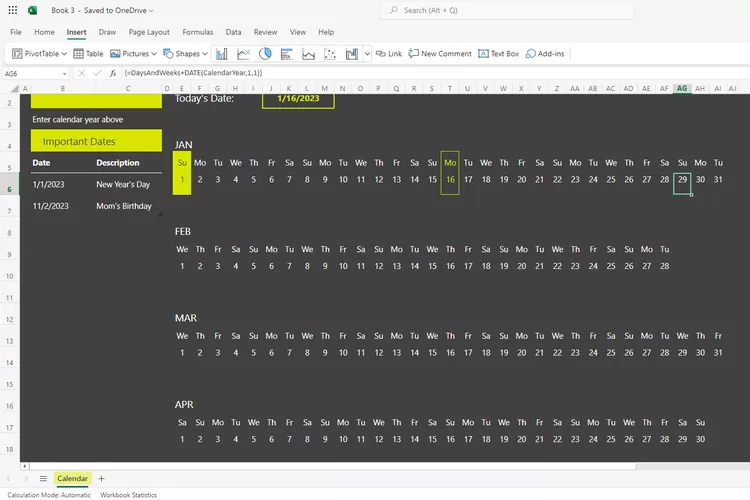This screenshot has height=500, width=750.
Task: Insert a Text Box
Action: pos(498,54)
